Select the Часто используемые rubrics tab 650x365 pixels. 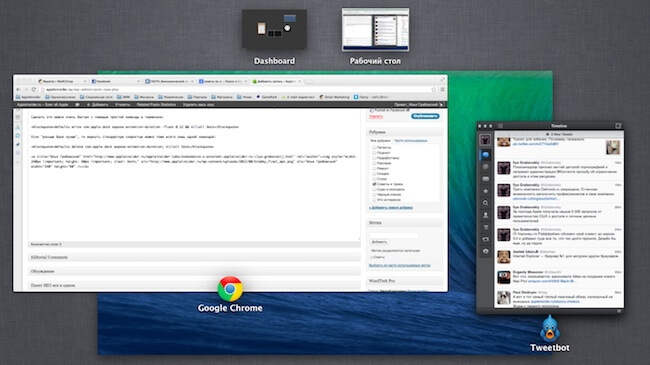click(x=410, y=141)
